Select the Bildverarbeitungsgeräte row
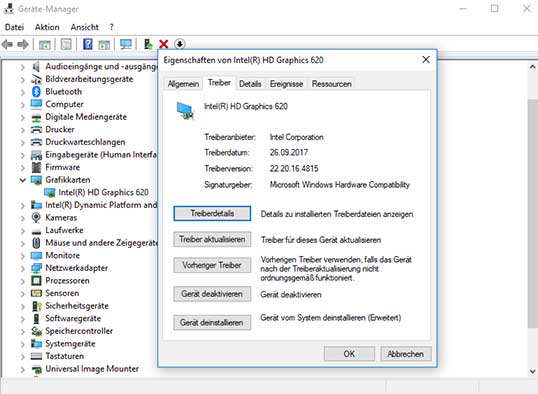The width and height of the screenshot is (538, 394). 89,79
